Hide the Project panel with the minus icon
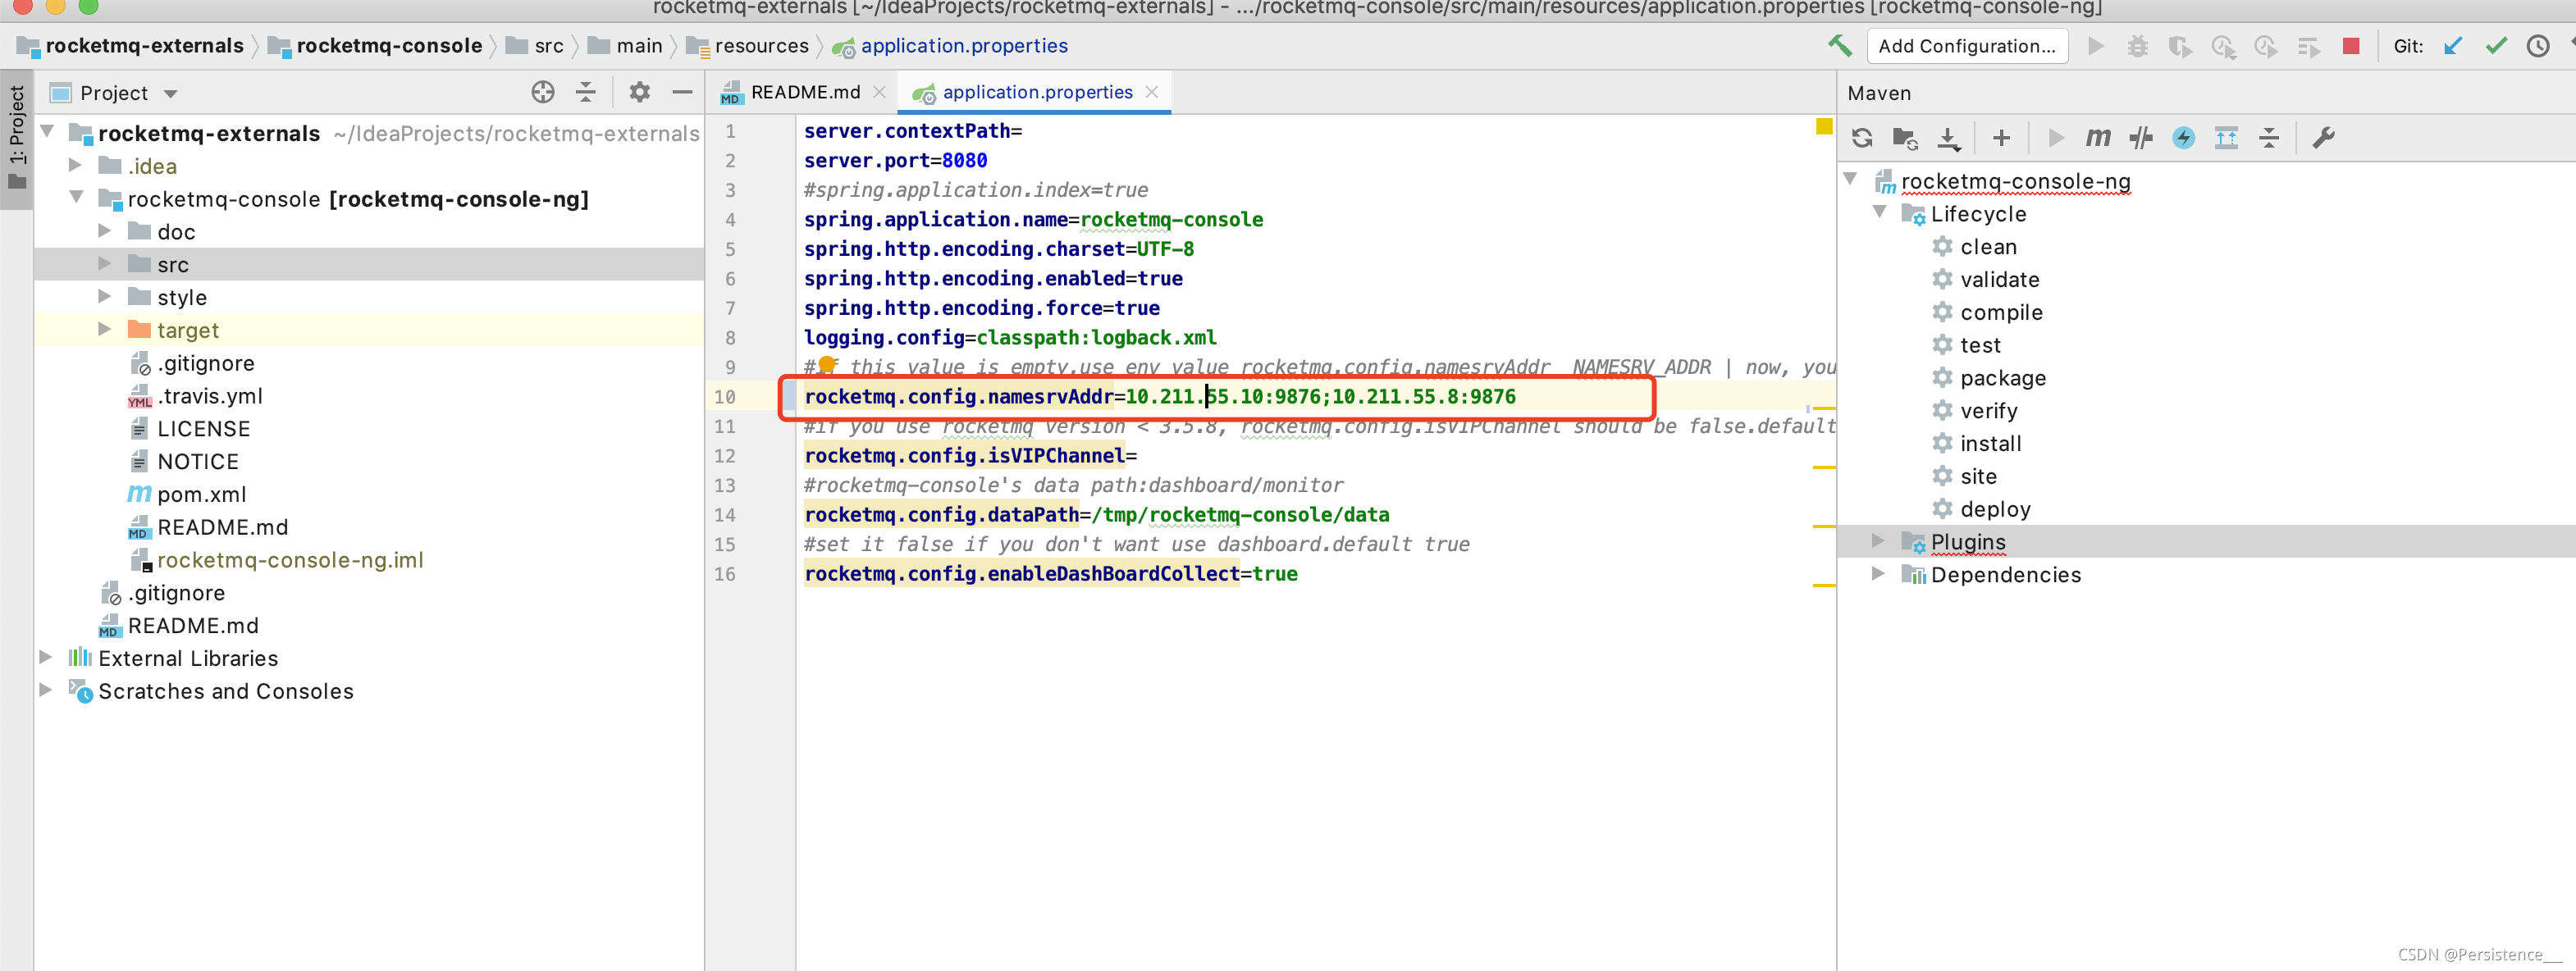The height and width of the screenshot is (971, 2576). point(682,93)
